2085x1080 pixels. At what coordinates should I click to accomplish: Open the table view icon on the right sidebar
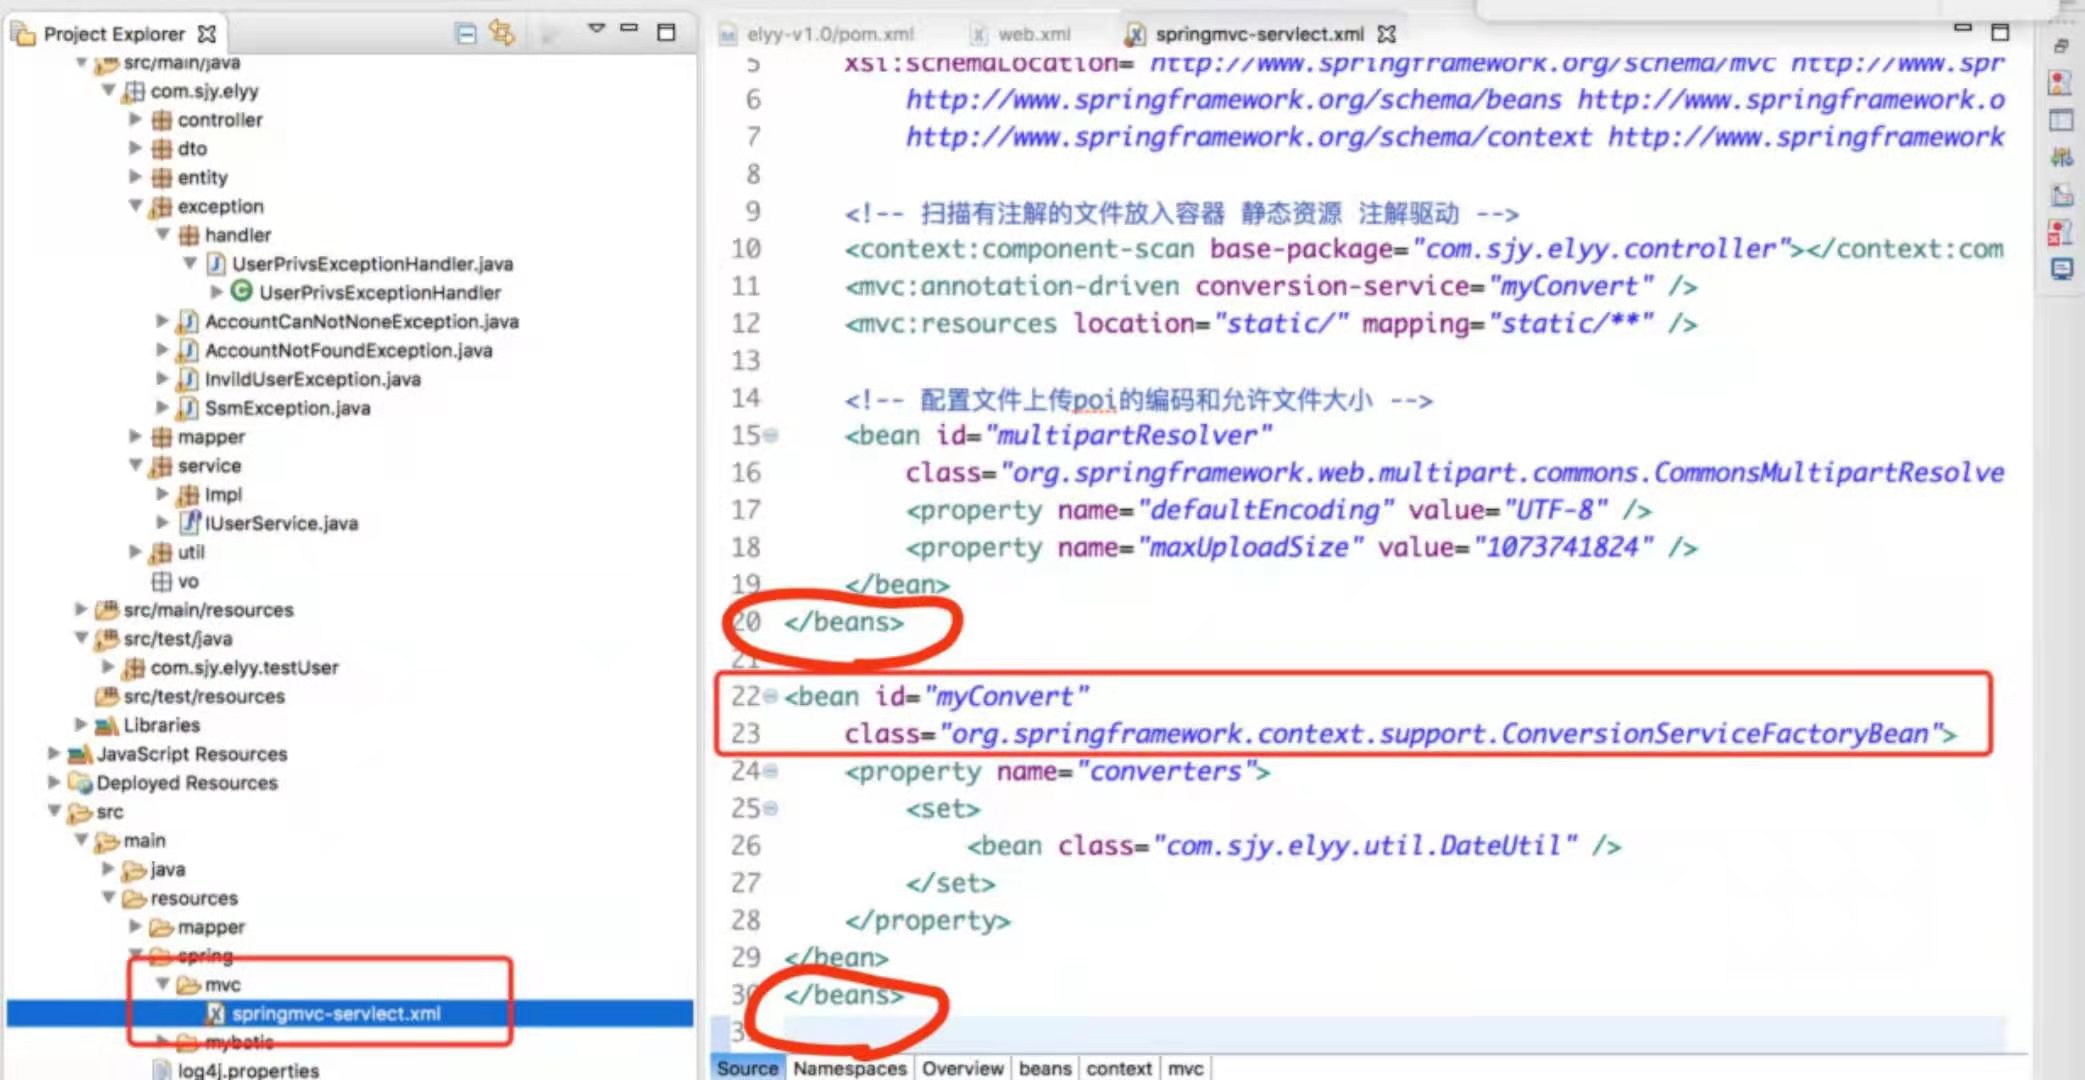pos(2060,120)
